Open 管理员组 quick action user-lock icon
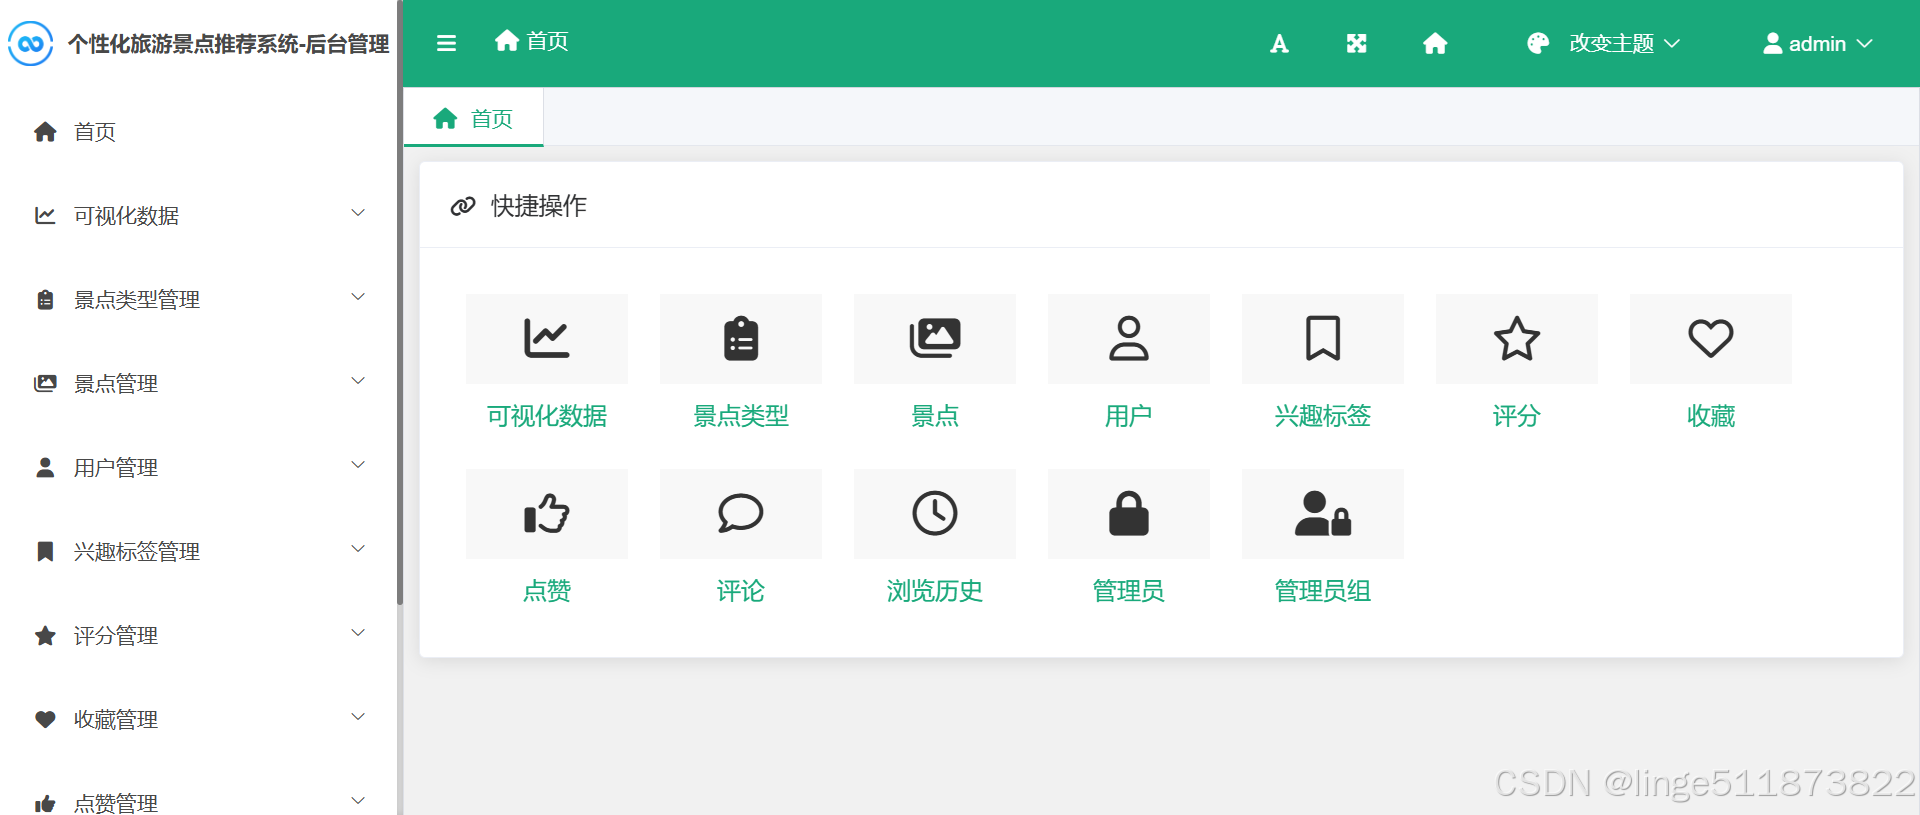Image resolution: width=1920 pixels, height=815 pixels. [x=1323, y=514]
